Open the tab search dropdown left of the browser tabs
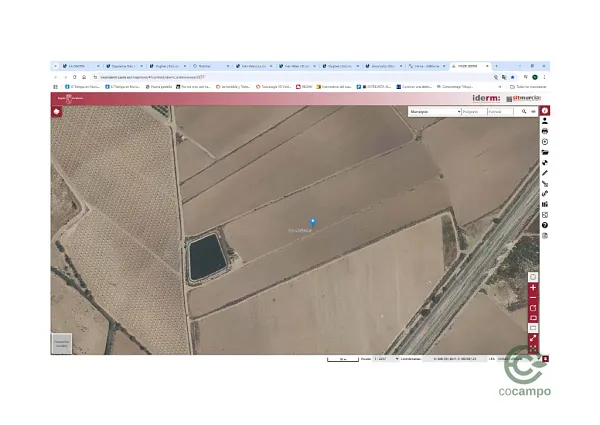This screenshot has height=425, width=600. [x=55, y=66]
